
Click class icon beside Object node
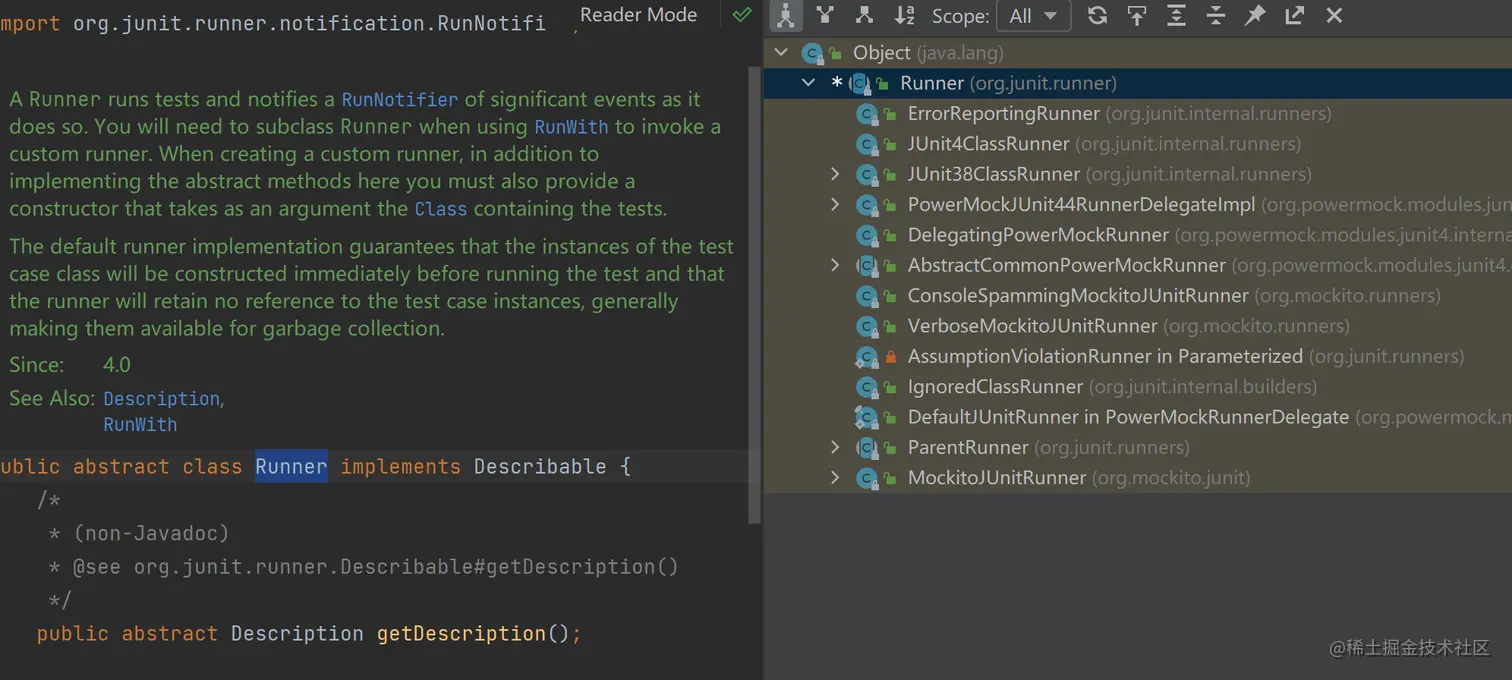[x=812, y=53]
